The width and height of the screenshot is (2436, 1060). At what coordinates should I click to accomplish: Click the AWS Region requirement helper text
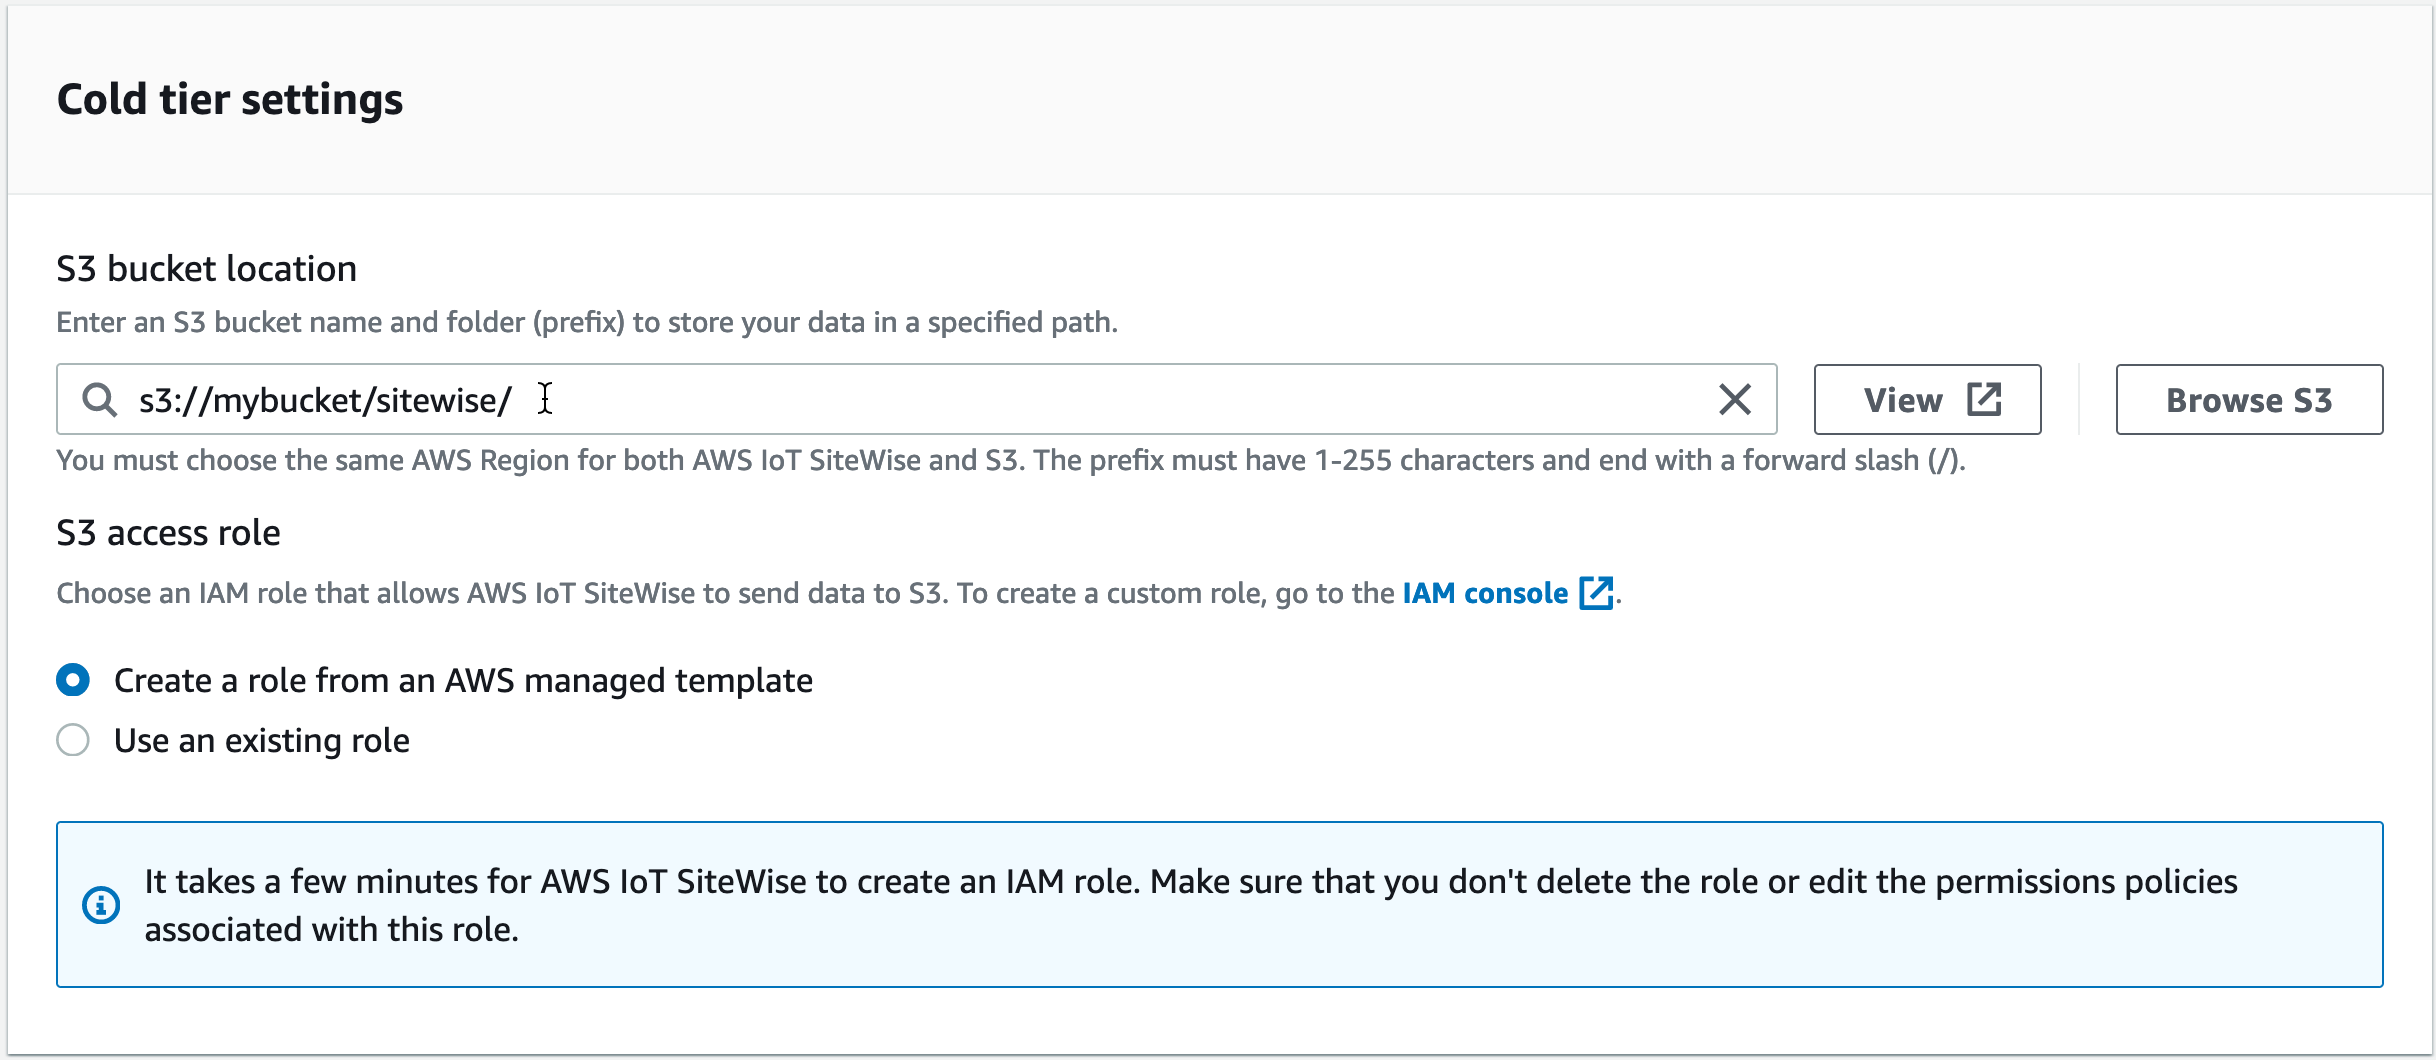click(x=1010, y=460)
